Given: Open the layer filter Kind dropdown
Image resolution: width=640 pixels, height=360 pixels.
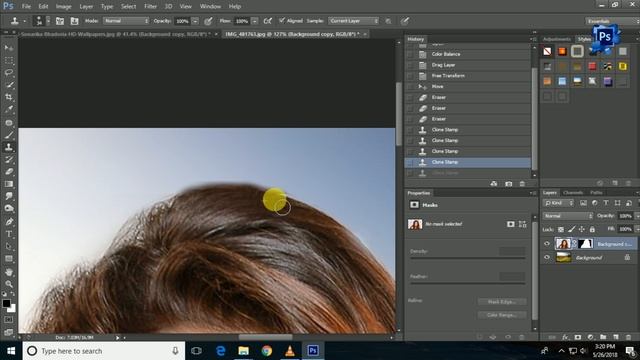Looking at the screenshot, I should [x=558, y=203].
